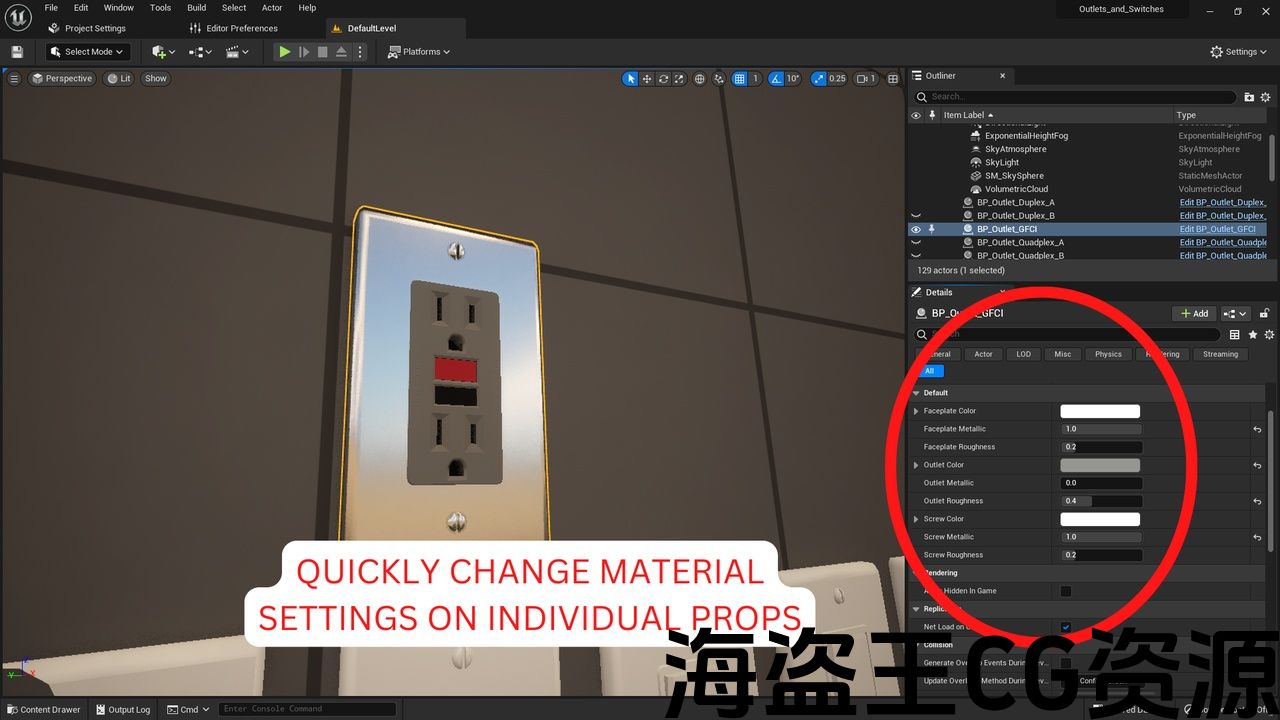Open Edit BP_Outlet_Duplex_A blueprint link
The image size is (1280, 720).
coord(1222,202)
